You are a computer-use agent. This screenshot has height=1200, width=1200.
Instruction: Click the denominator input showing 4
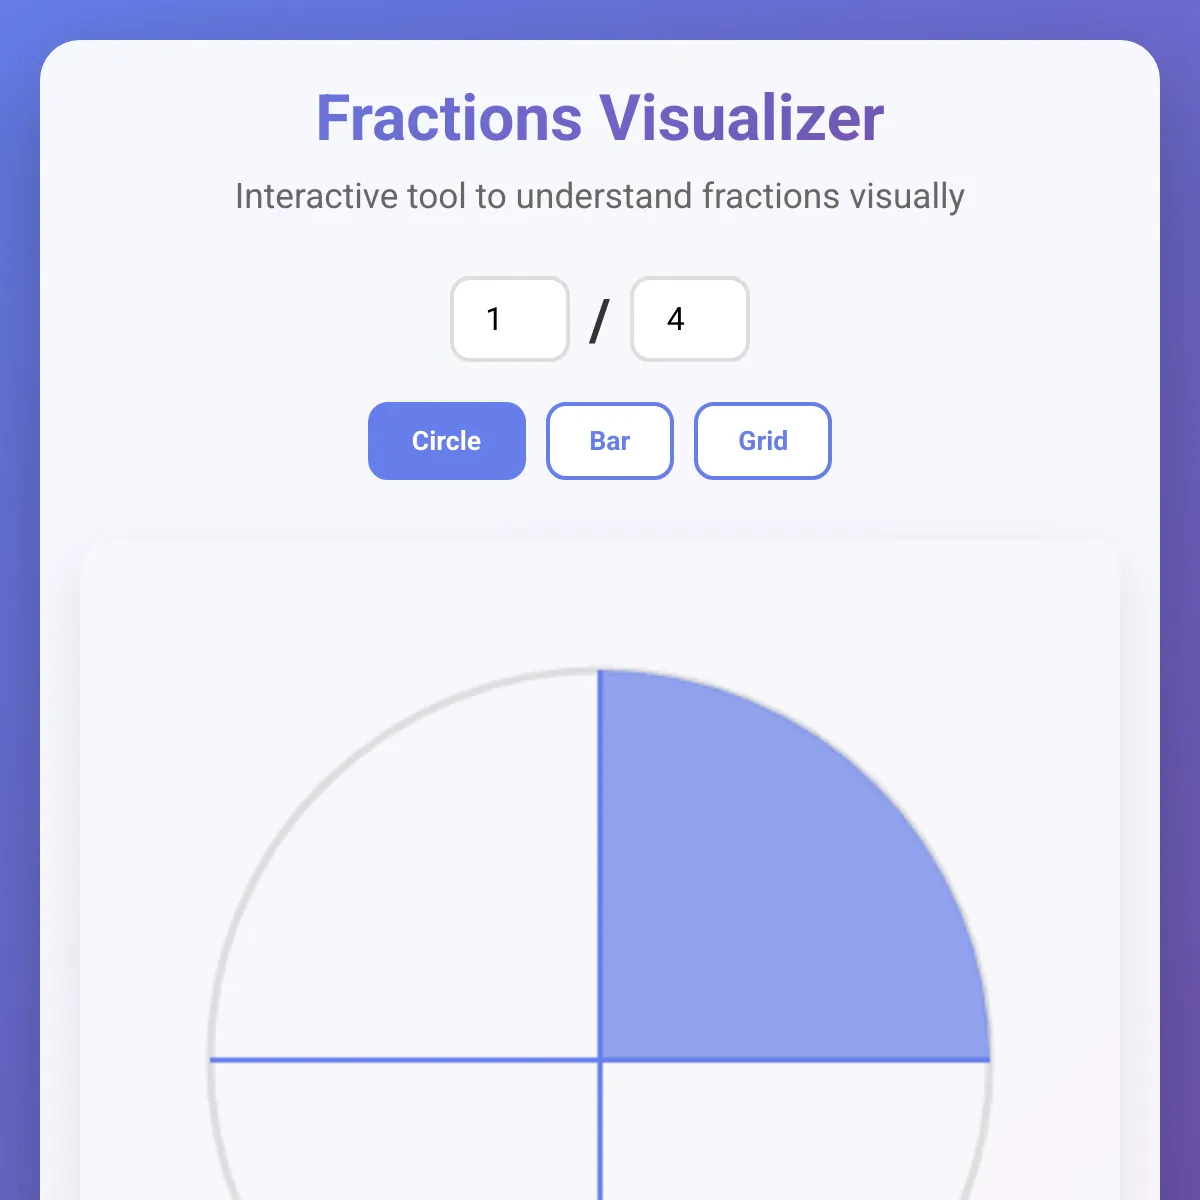(690, 319)
